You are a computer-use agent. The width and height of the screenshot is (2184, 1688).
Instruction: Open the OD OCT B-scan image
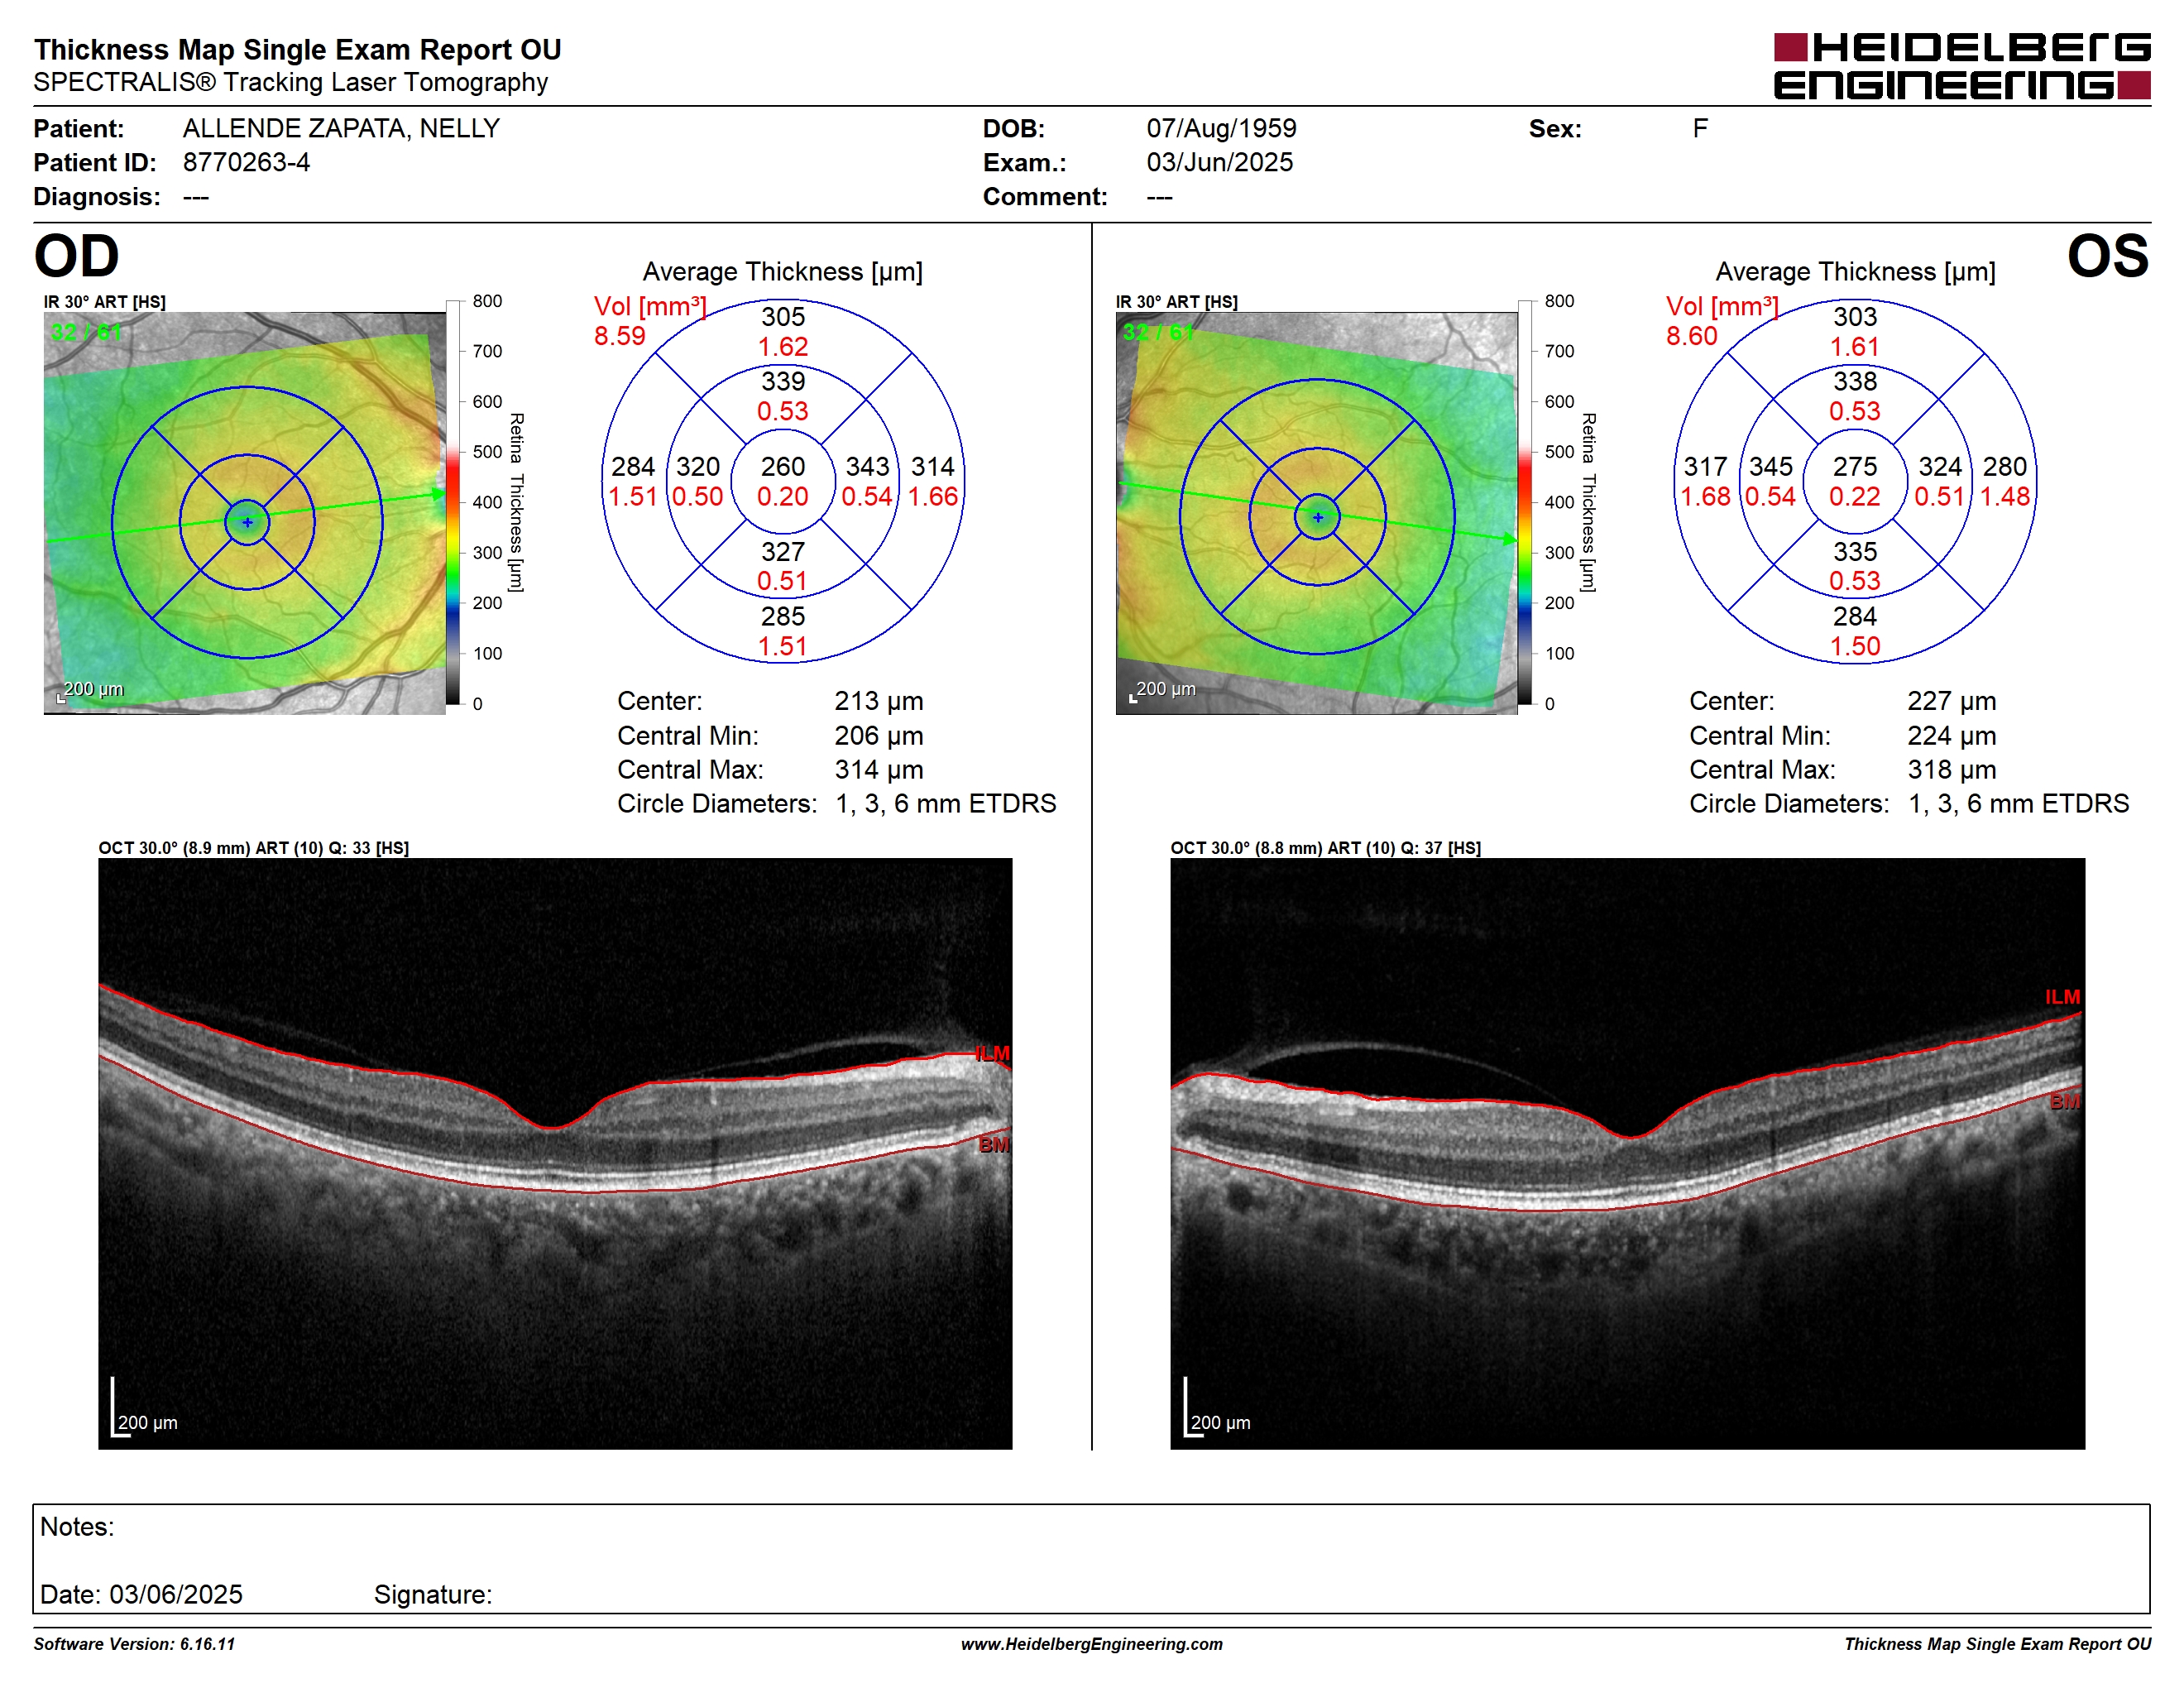tap(555, 1154)
